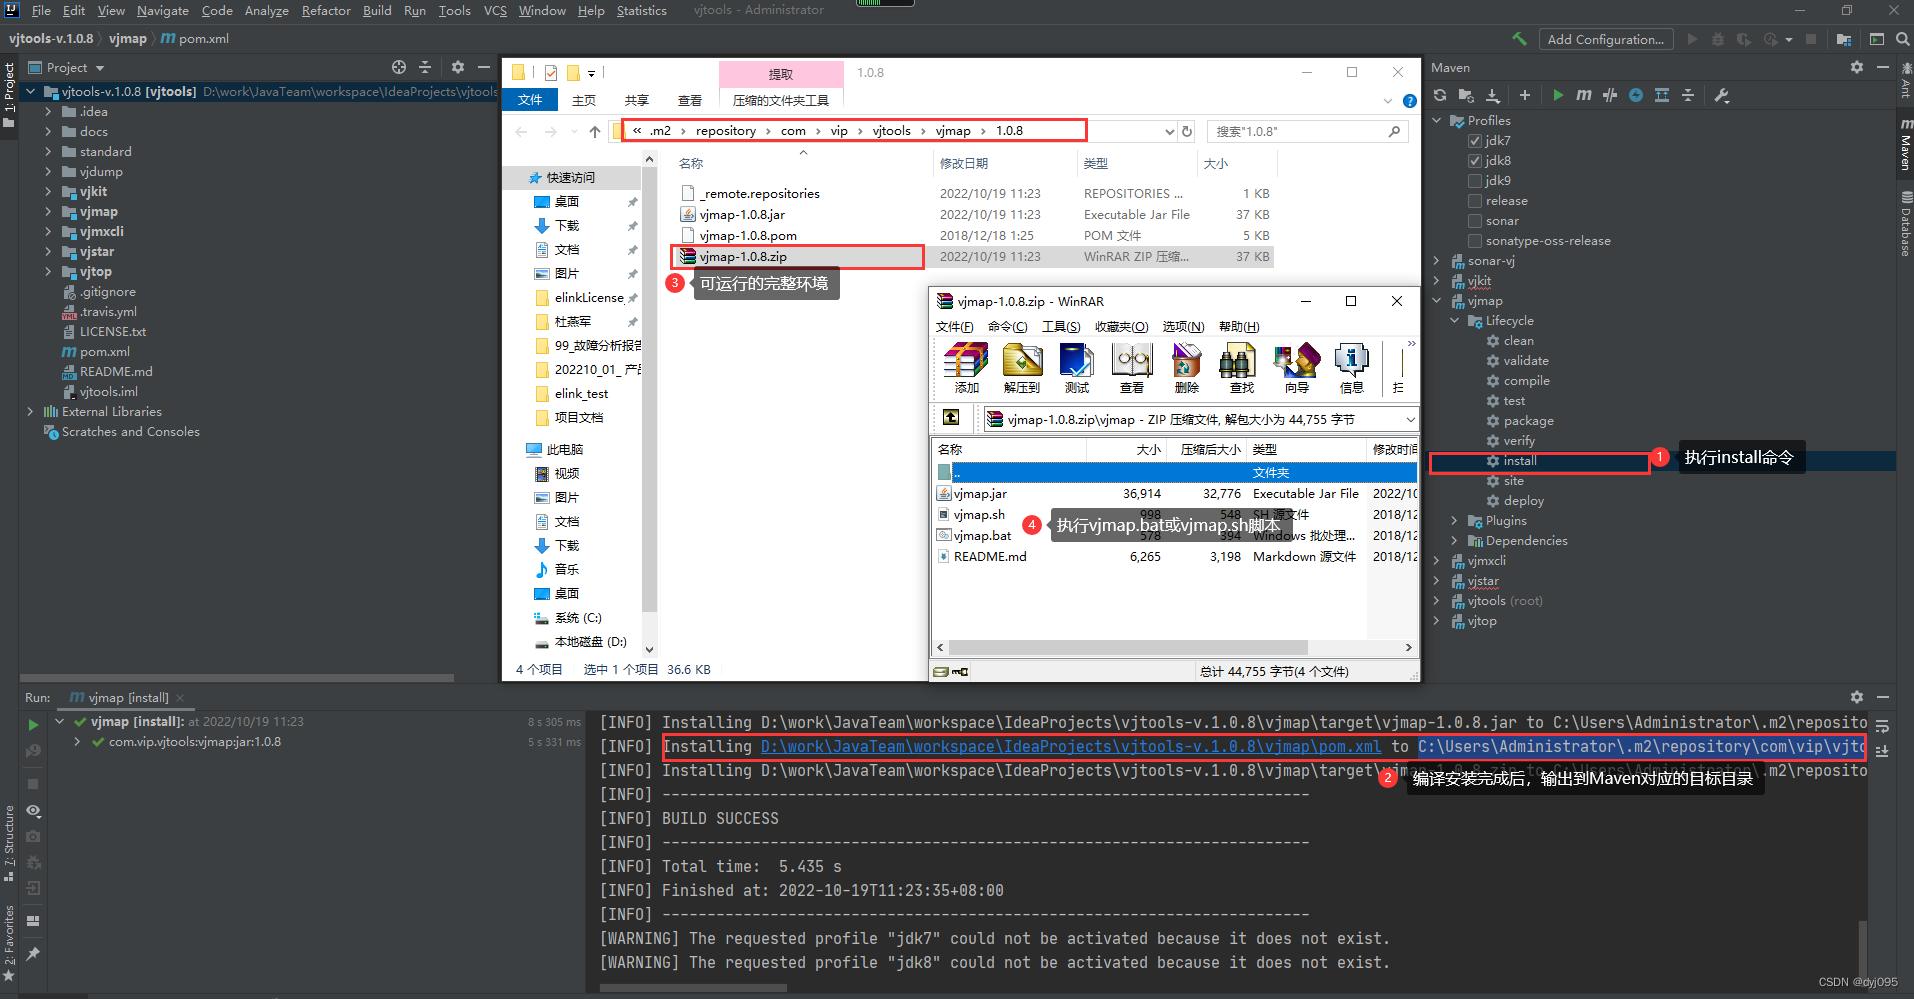Open the Database side tool window
Image resolution: width=1914 pixels, height=999 pixels.
(1905, 226)
